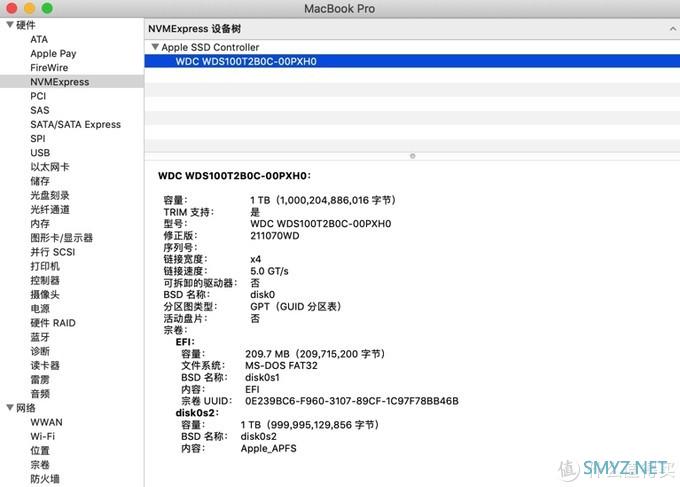Open 光纤通道 in the sidebar
Screen dimensions: 680x487
pos(49,209)
